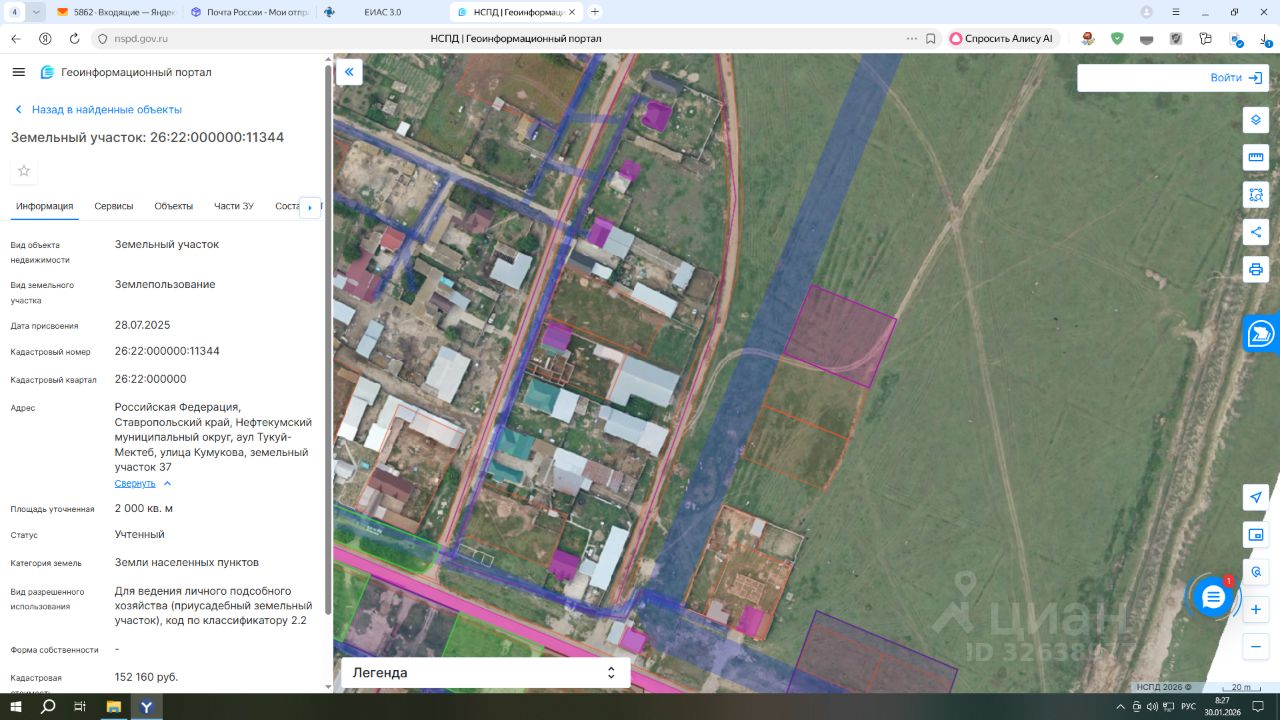Screen dimensions: 1280x720
Task: Open the tab group dropdown arrow in the tab bar
Action: [36, 12]
